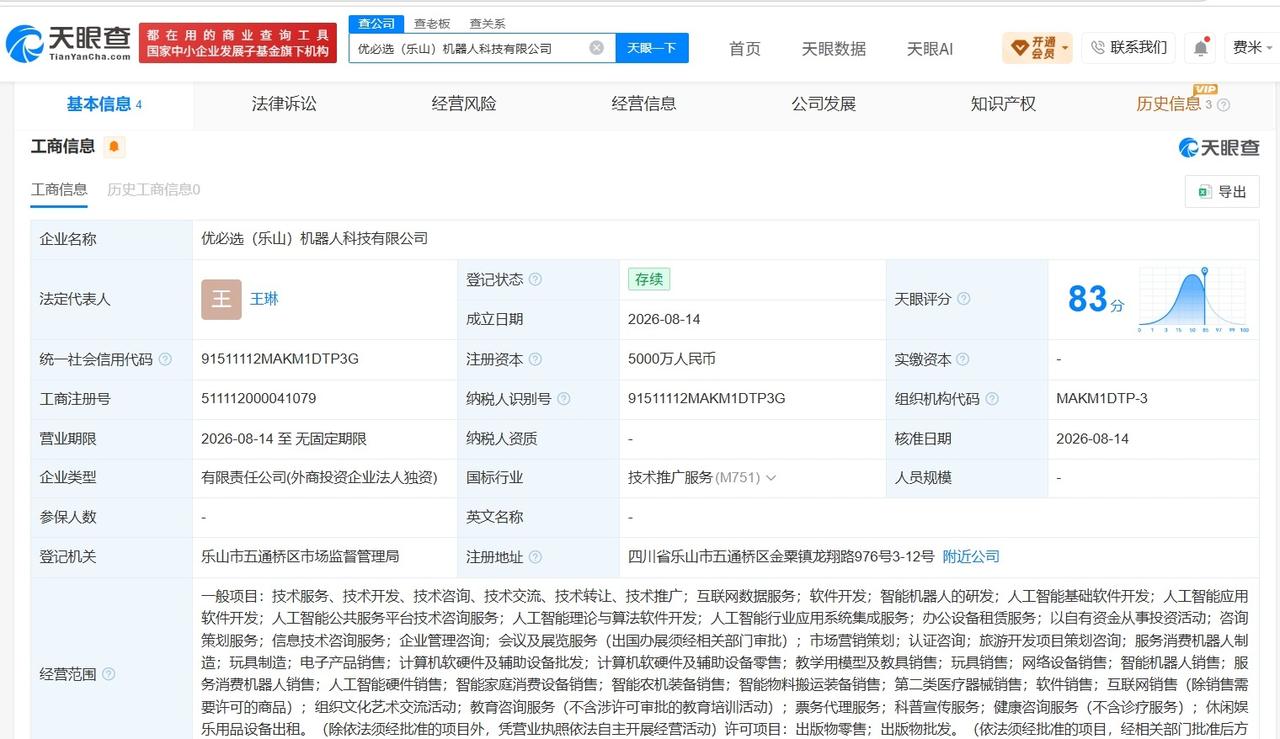Click company name 优必选（乐山）机器人科技有限公司 in 企业名称 row
Viewport: 1280px width, 739px height.
314,239
